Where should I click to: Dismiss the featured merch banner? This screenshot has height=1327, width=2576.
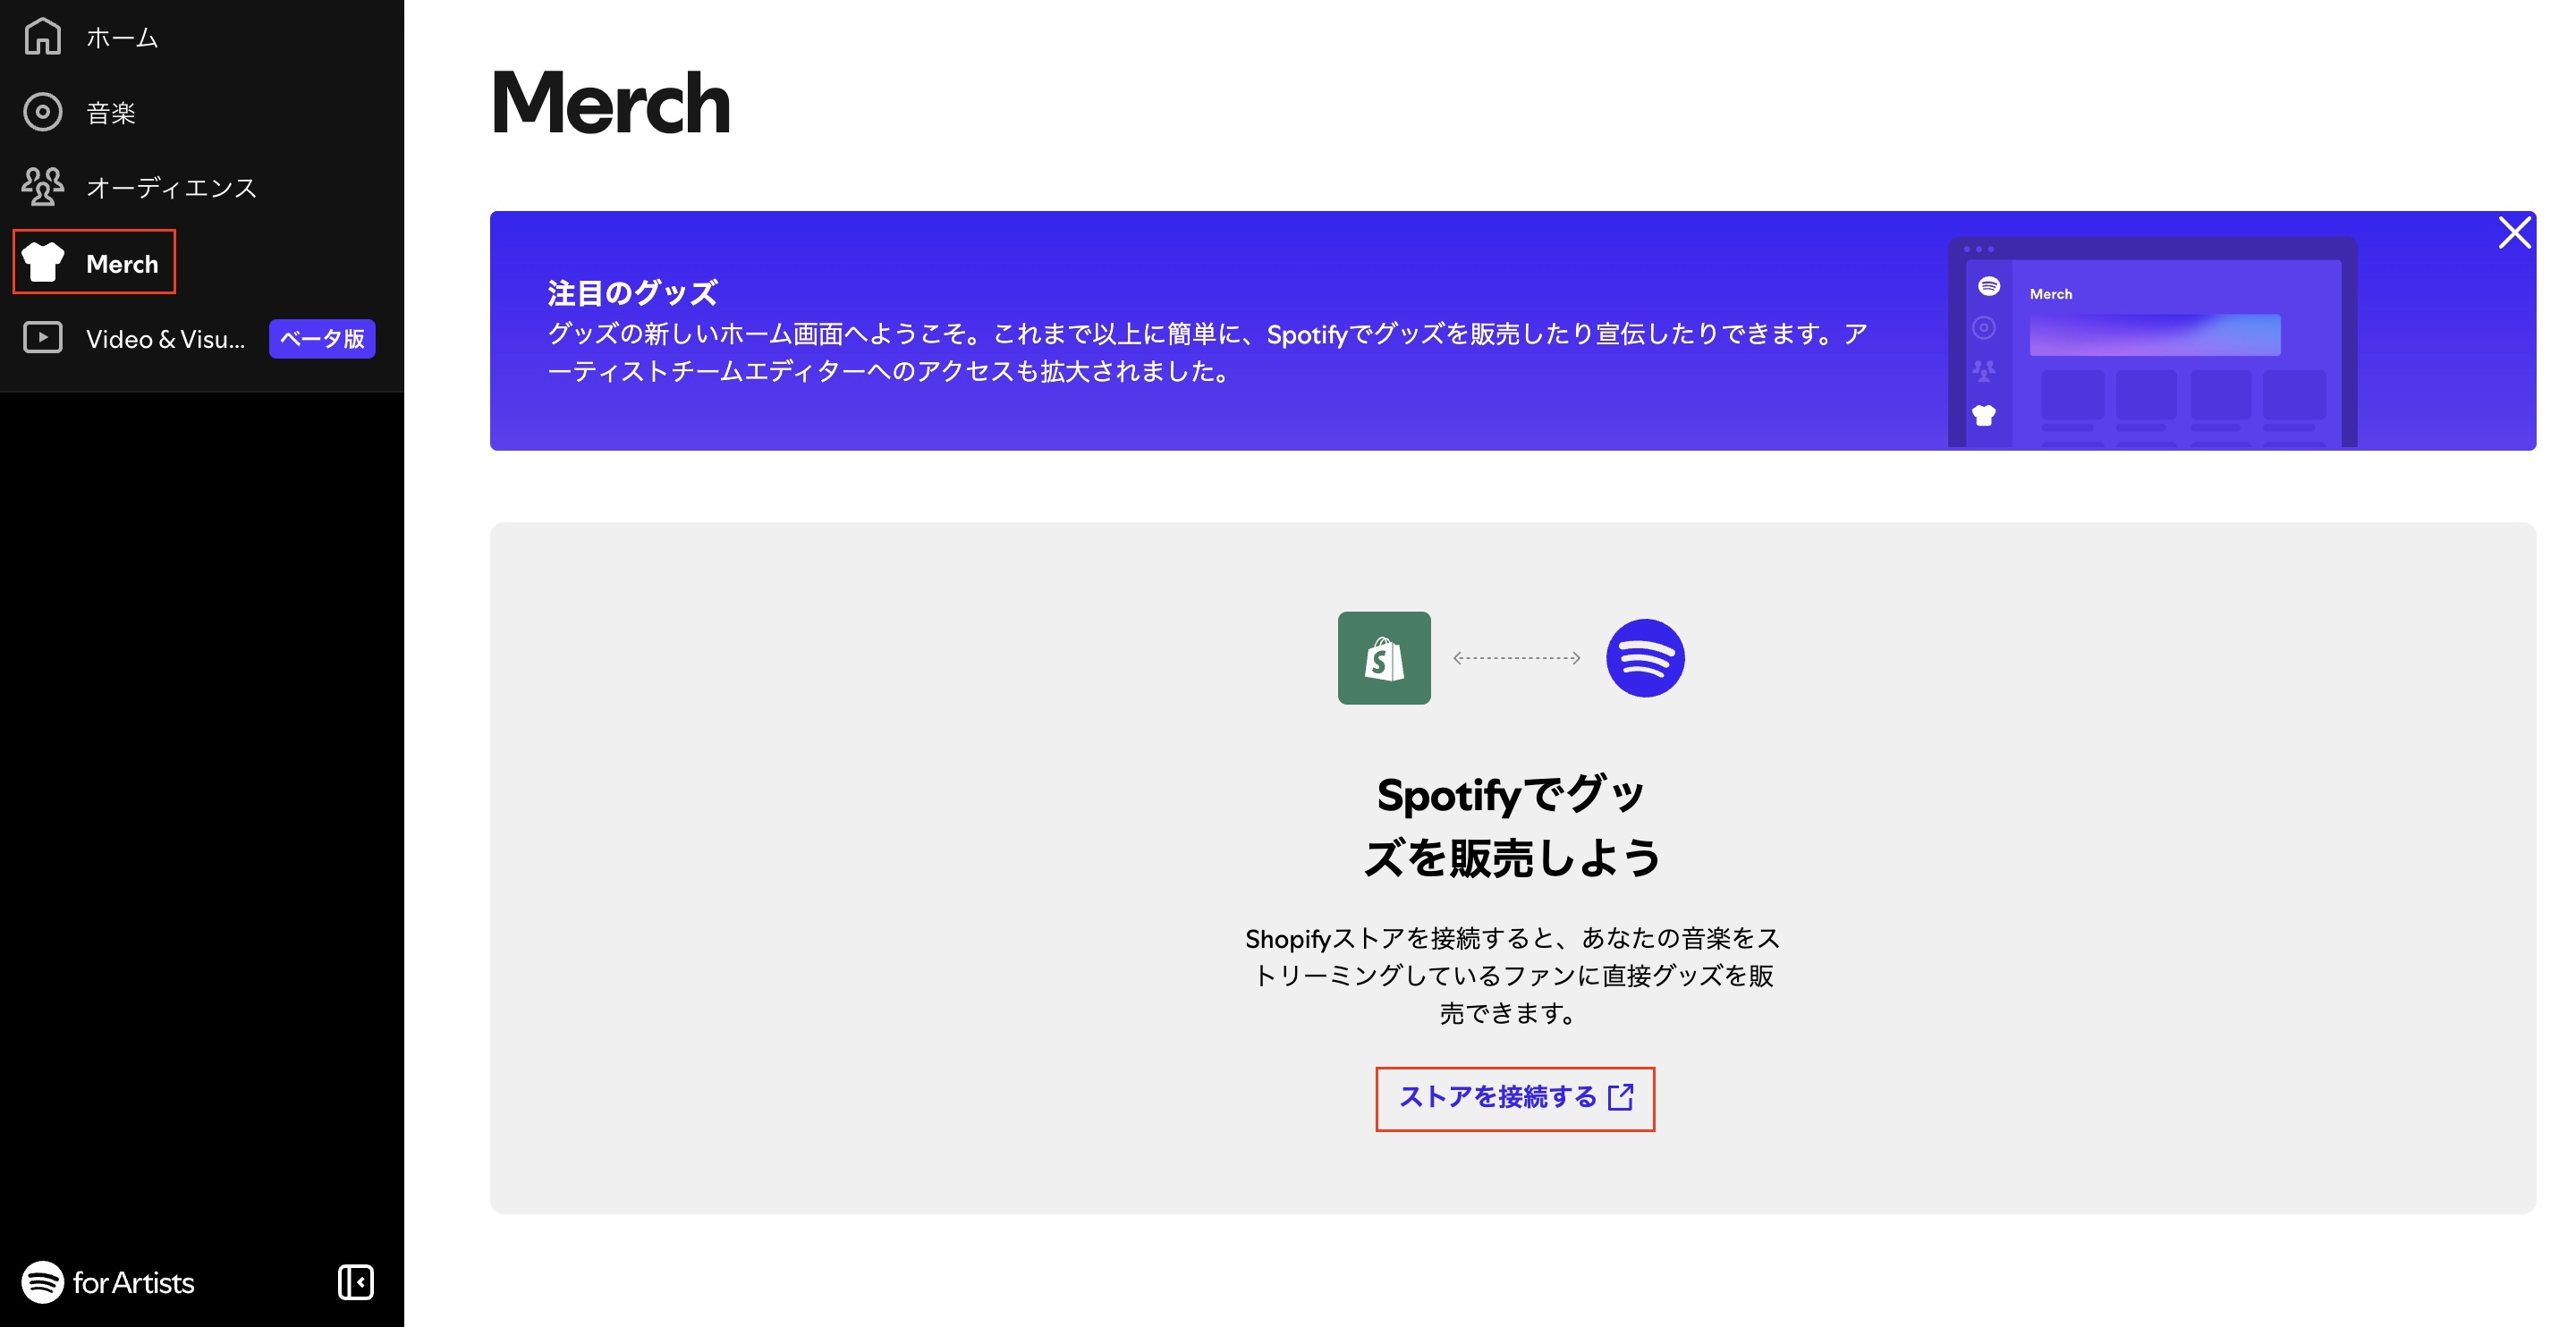[x=2514, y=233]
